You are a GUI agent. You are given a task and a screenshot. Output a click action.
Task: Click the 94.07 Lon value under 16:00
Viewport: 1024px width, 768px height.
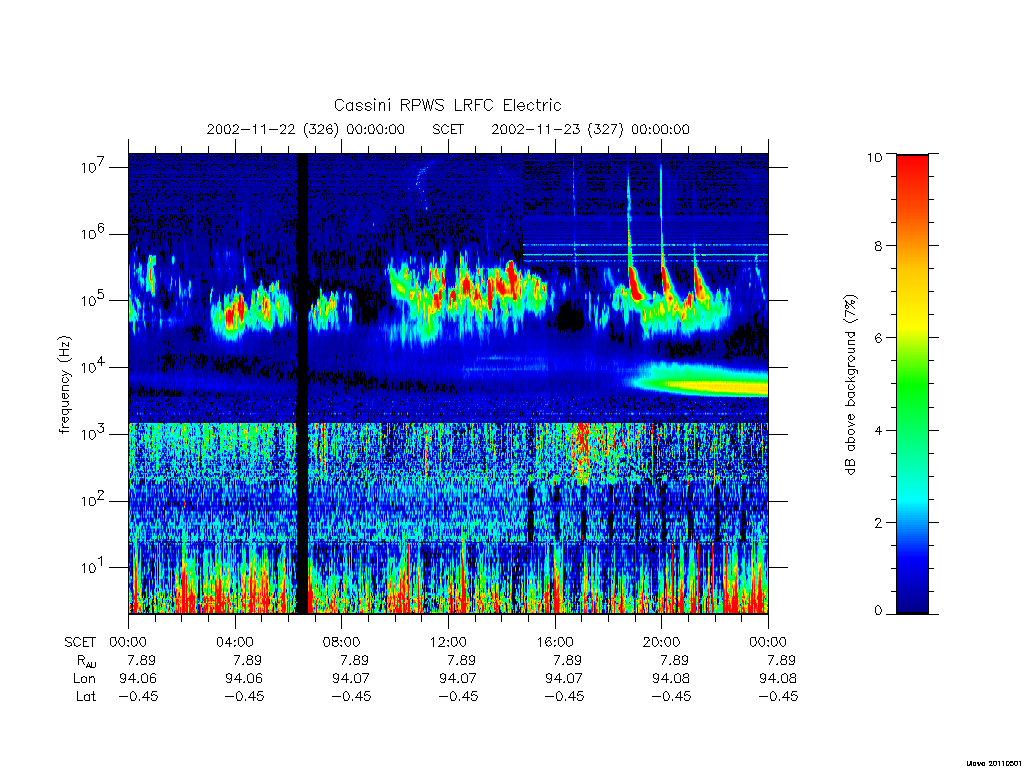pos(564,679)
